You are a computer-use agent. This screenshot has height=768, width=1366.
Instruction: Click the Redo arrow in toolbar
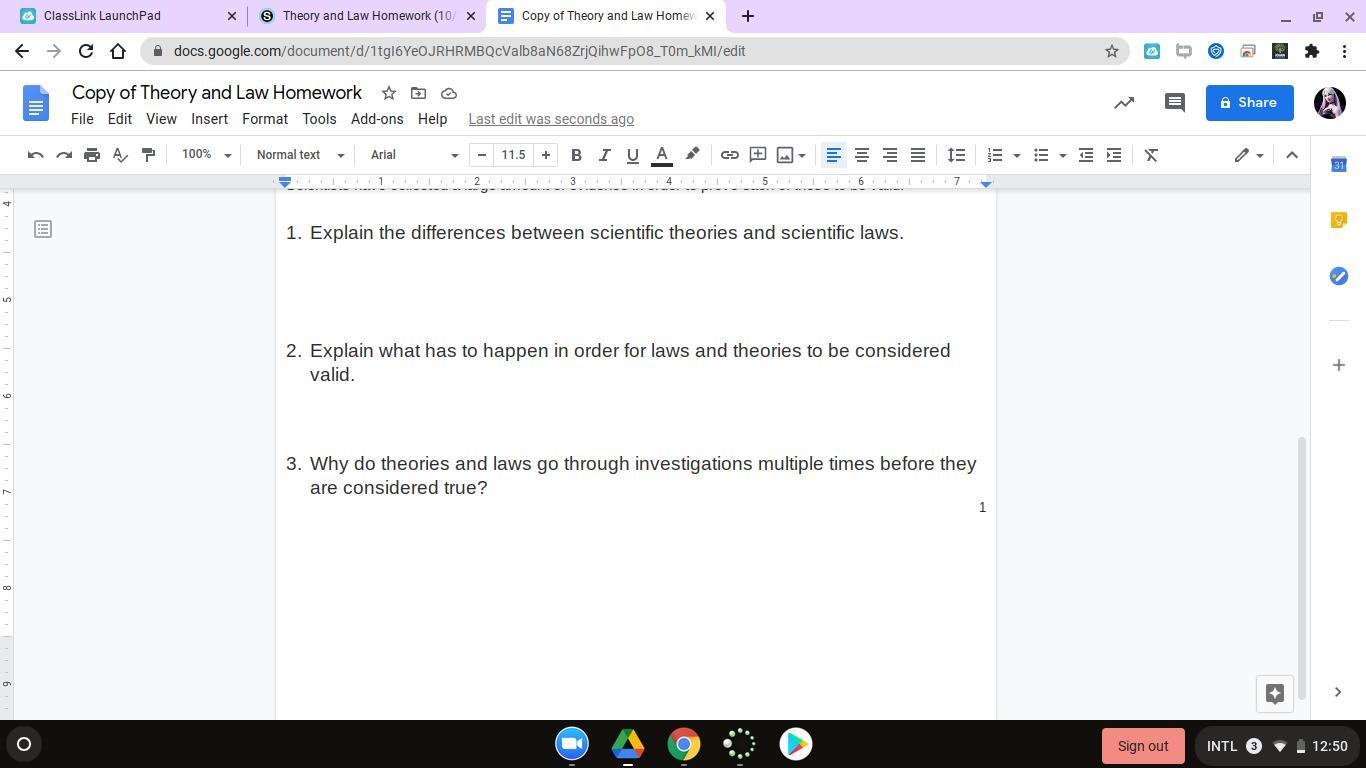pos(64,155)
